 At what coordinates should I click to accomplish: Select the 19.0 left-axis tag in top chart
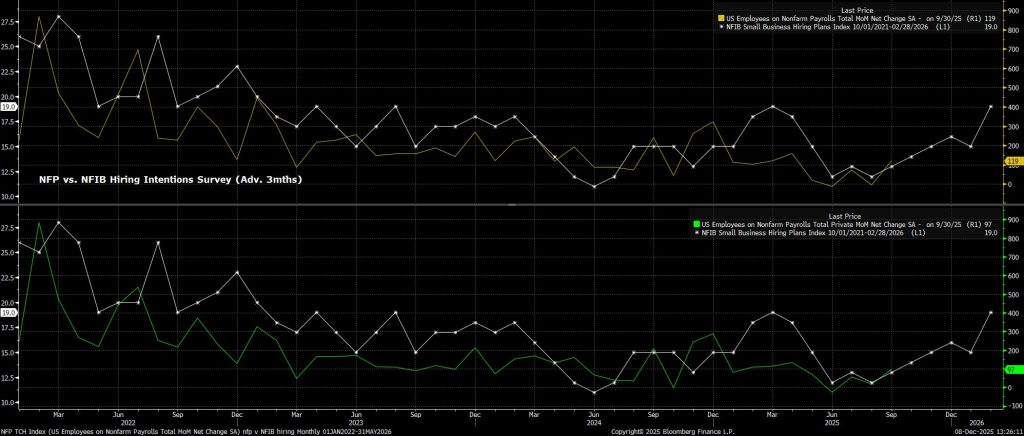click(9, 106)
